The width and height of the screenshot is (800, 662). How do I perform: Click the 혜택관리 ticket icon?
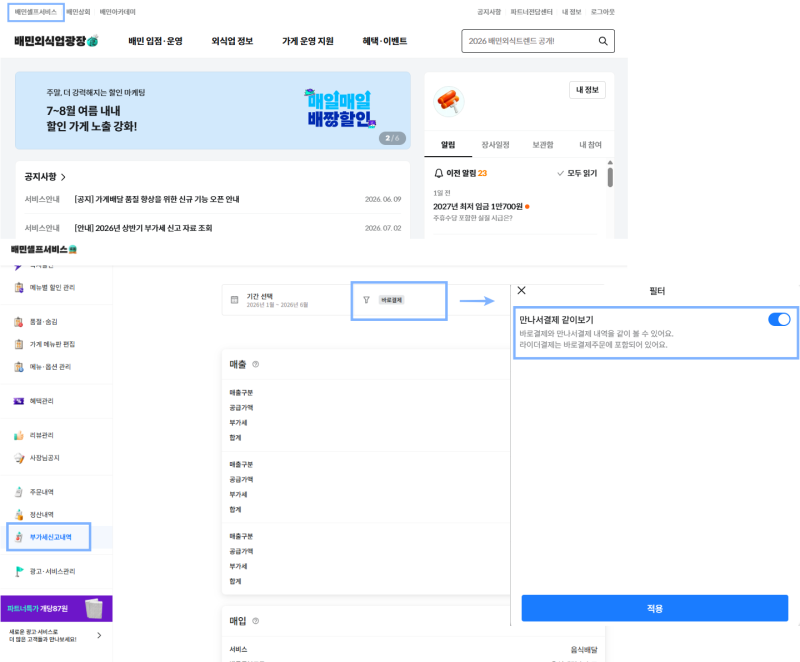[19, 401]
